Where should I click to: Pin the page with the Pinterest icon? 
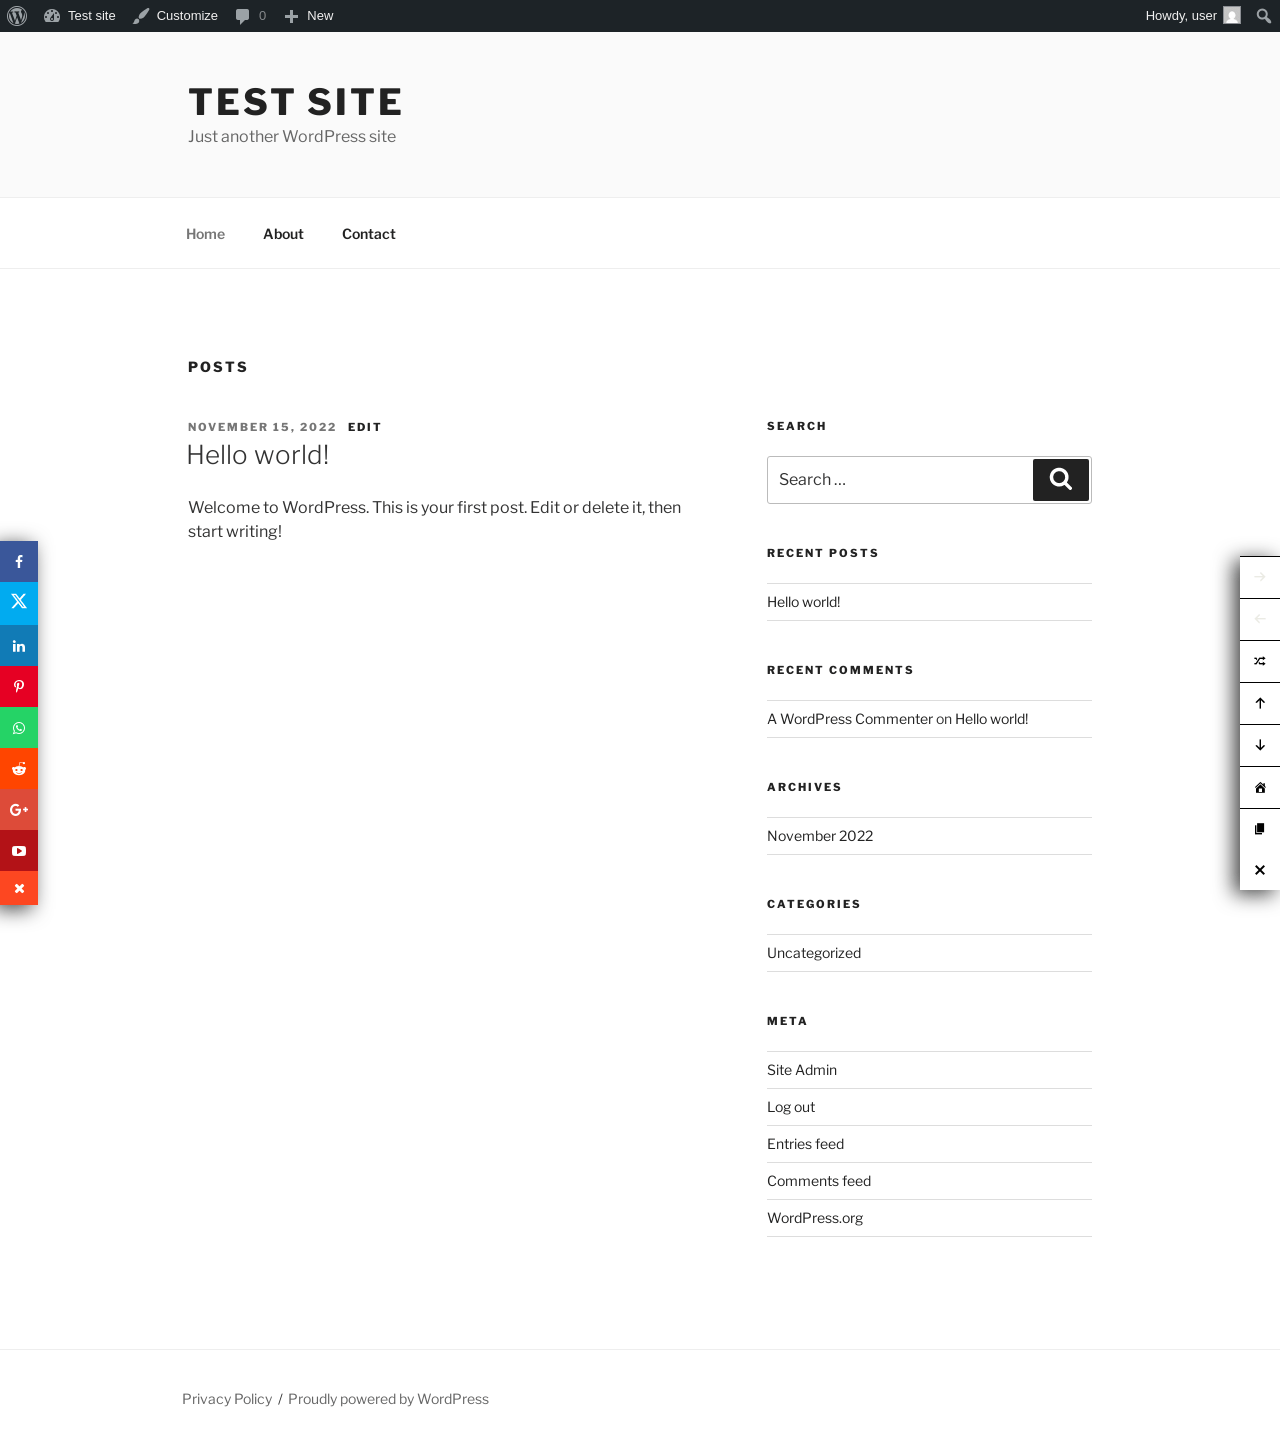pyautogui.click(x=19, y=687)
